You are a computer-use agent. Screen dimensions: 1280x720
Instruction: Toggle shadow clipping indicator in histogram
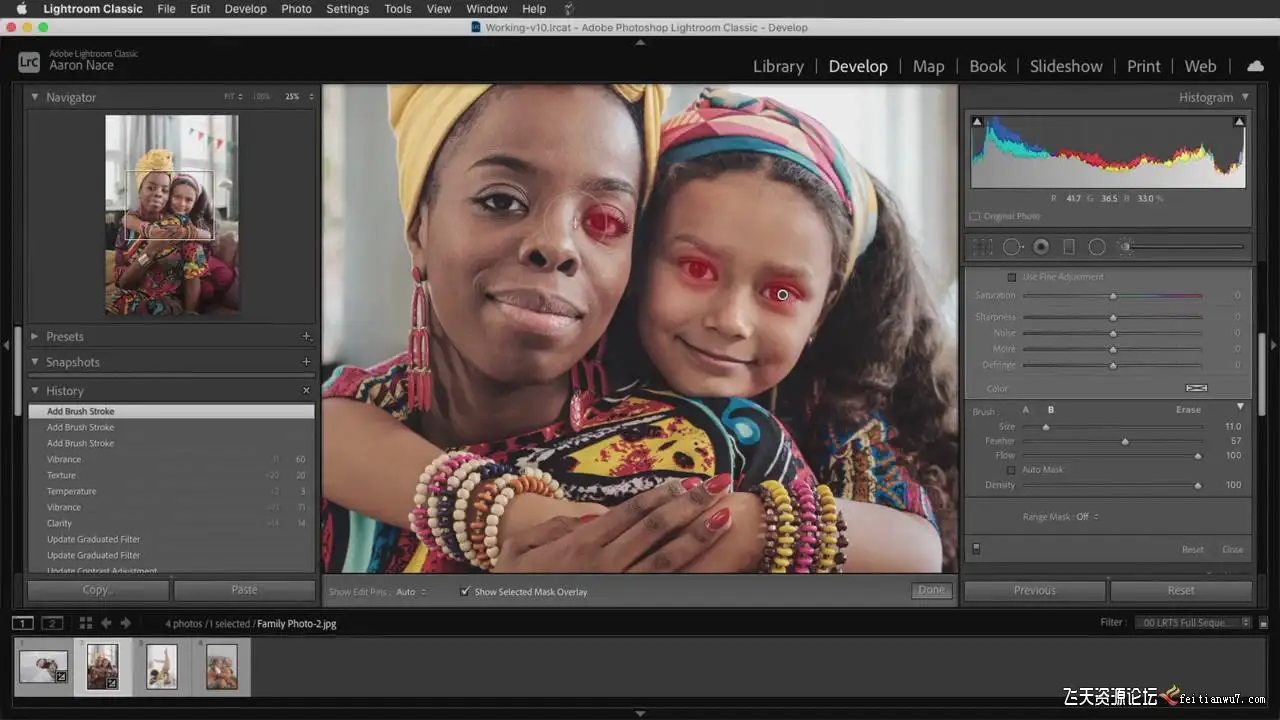point(977,122)
